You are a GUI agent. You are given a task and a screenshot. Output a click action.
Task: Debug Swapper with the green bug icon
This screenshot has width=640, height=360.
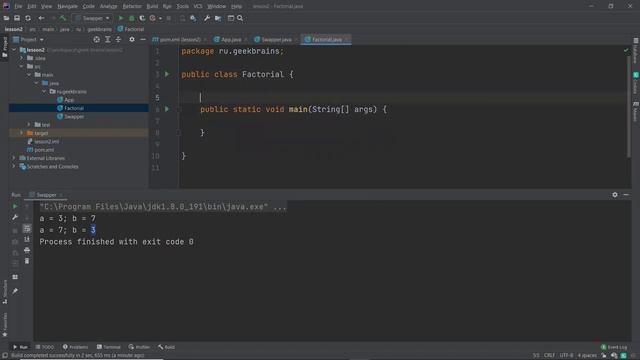[x=131, y=18]
